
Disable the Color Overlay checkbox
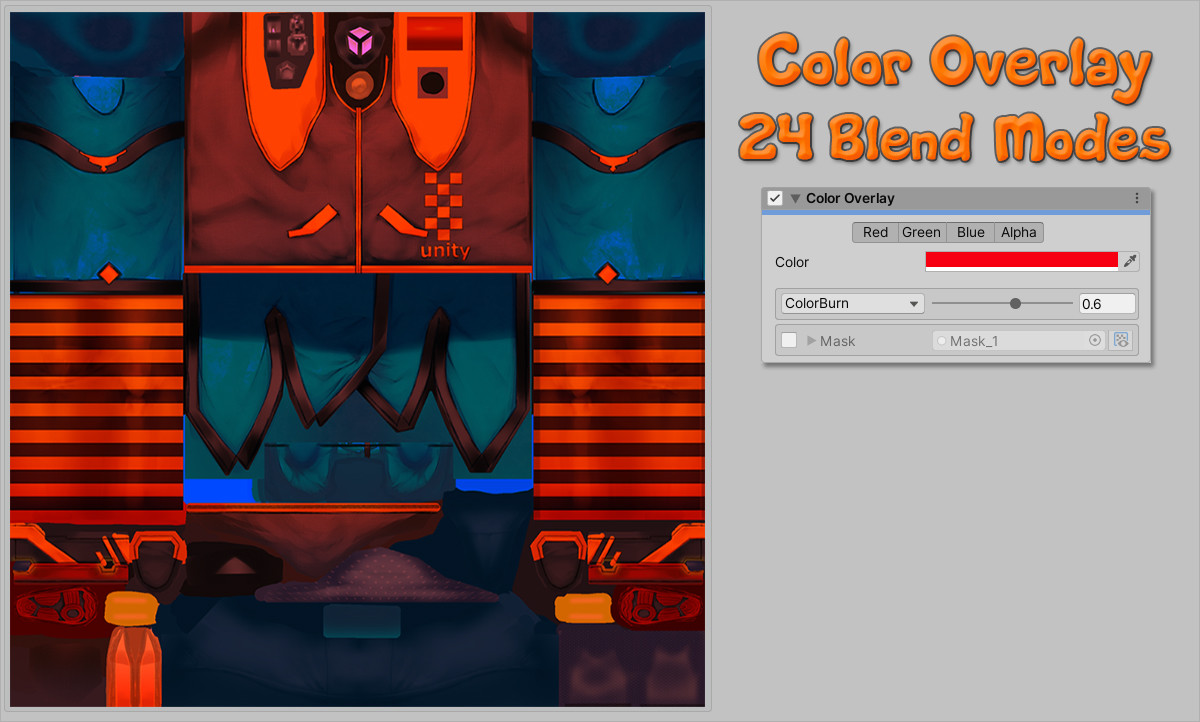pyautogui.click(x=775, y=198)
